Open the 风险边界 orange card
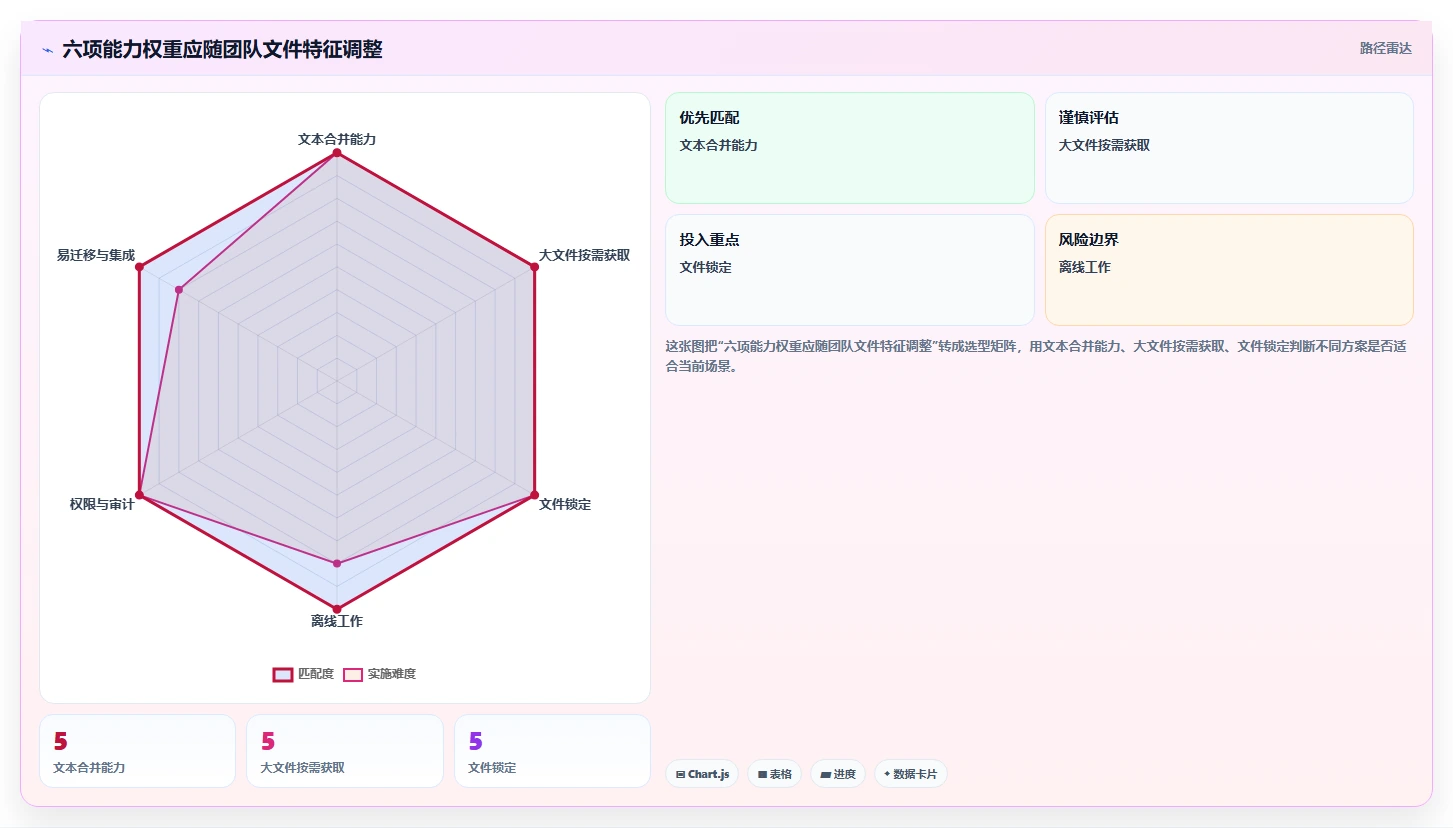Image resolution: width=1453 pixels, height=828 pixels. click(x=1229, y=270)
